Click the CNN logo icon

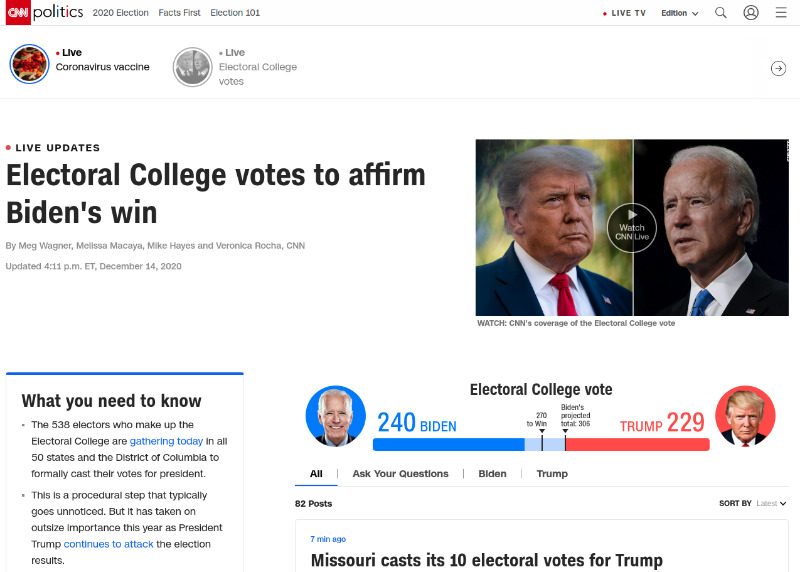coord(18,12)
